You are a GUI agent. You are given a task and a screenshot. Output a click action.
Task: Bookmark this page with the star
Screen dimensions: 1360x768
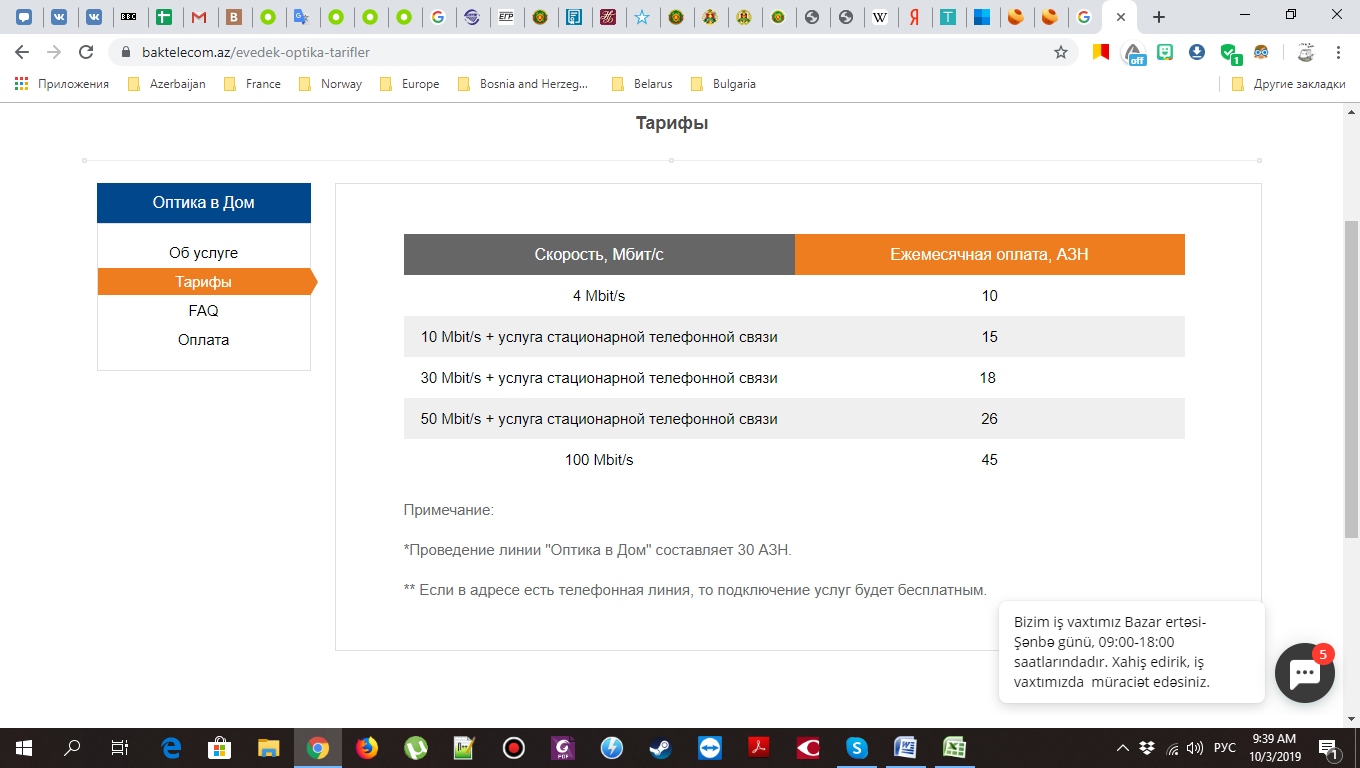pos(1061,52)
